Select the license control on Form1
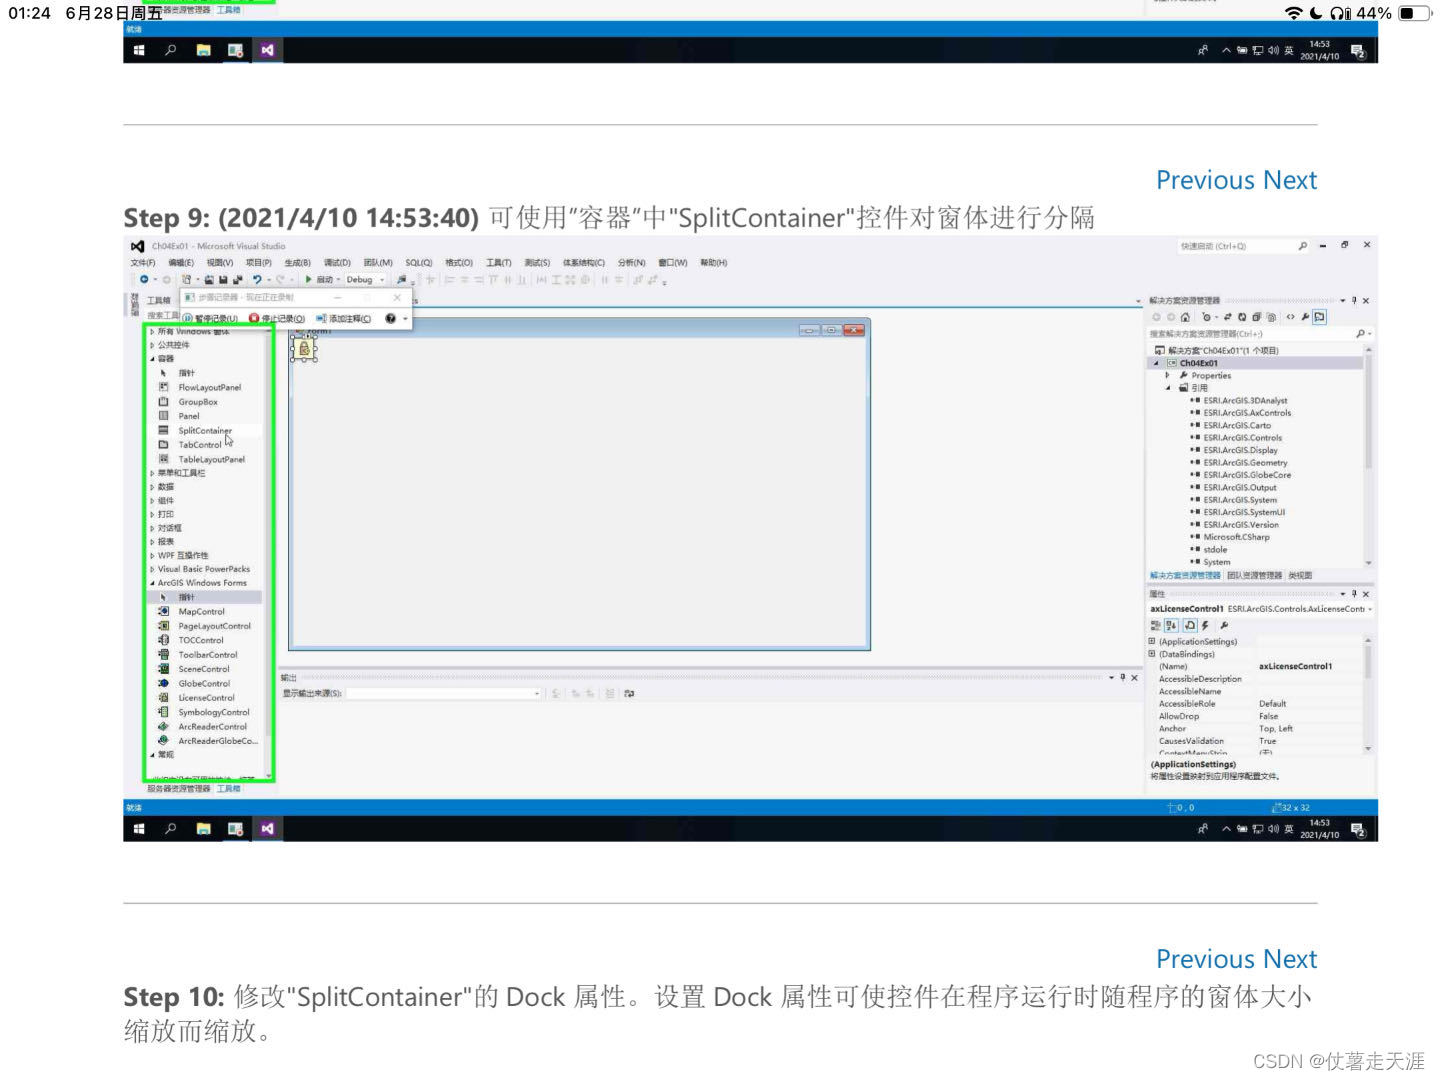The image size is (1440, 1080). point(304,349)
